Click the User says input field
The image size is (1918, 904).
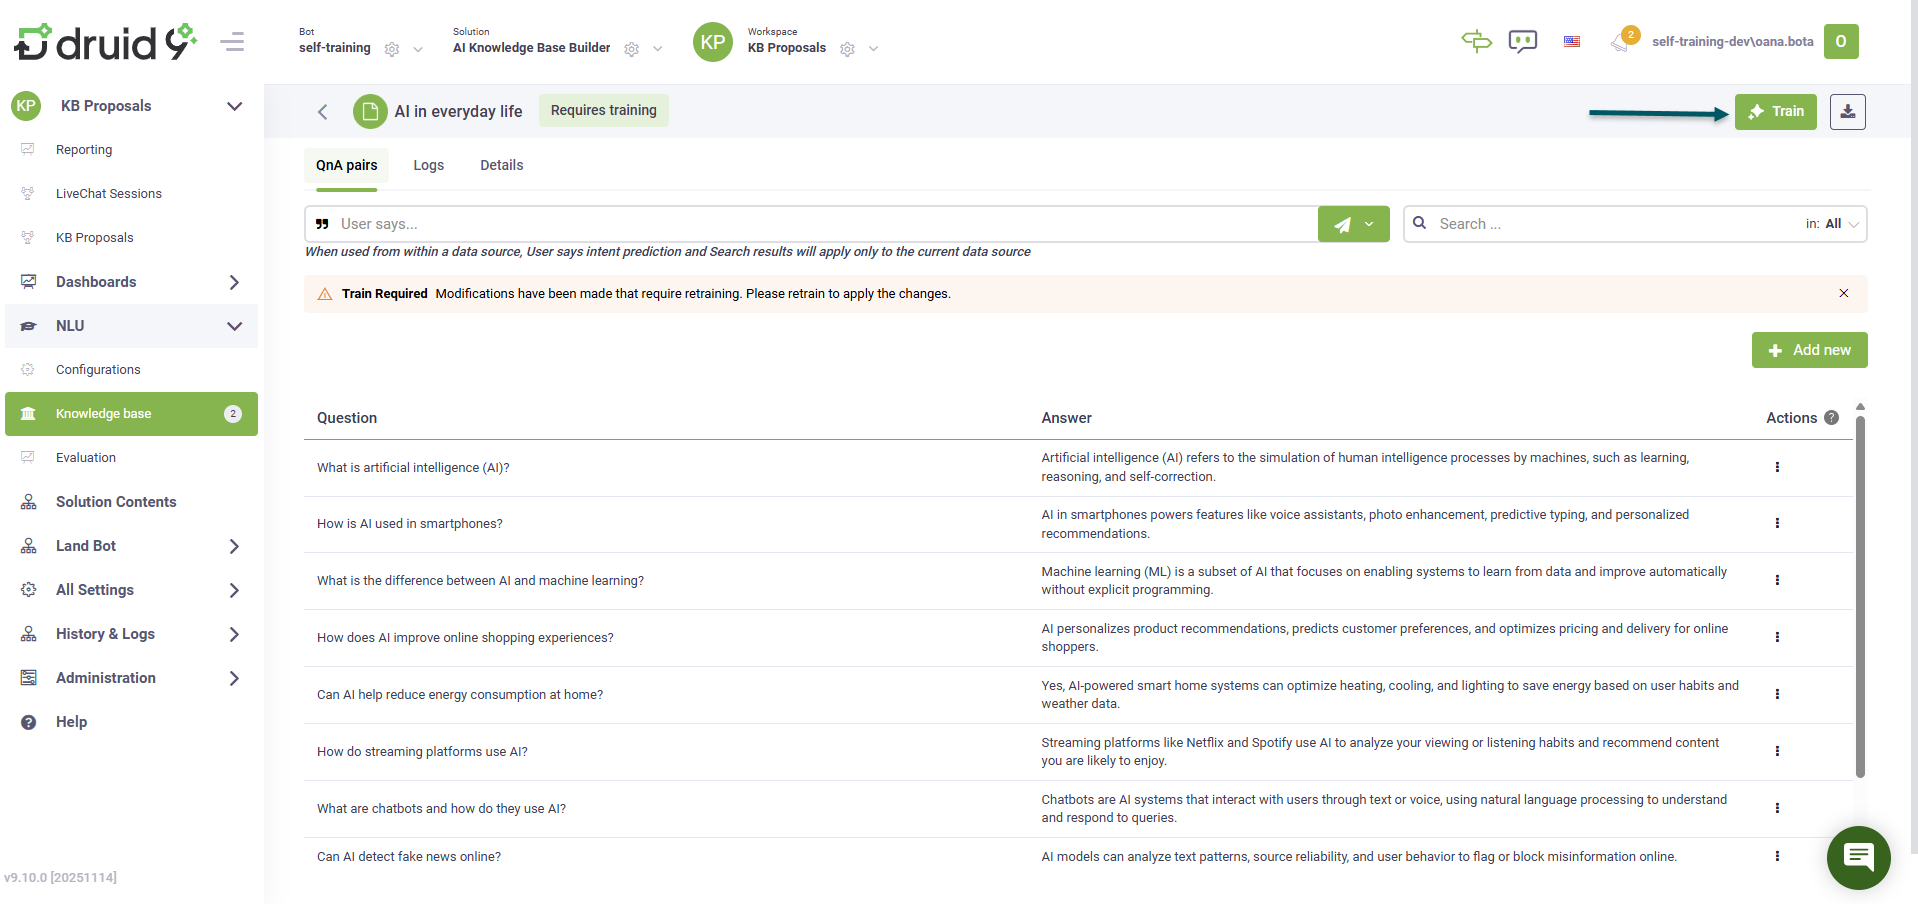(x=811, y=224)
